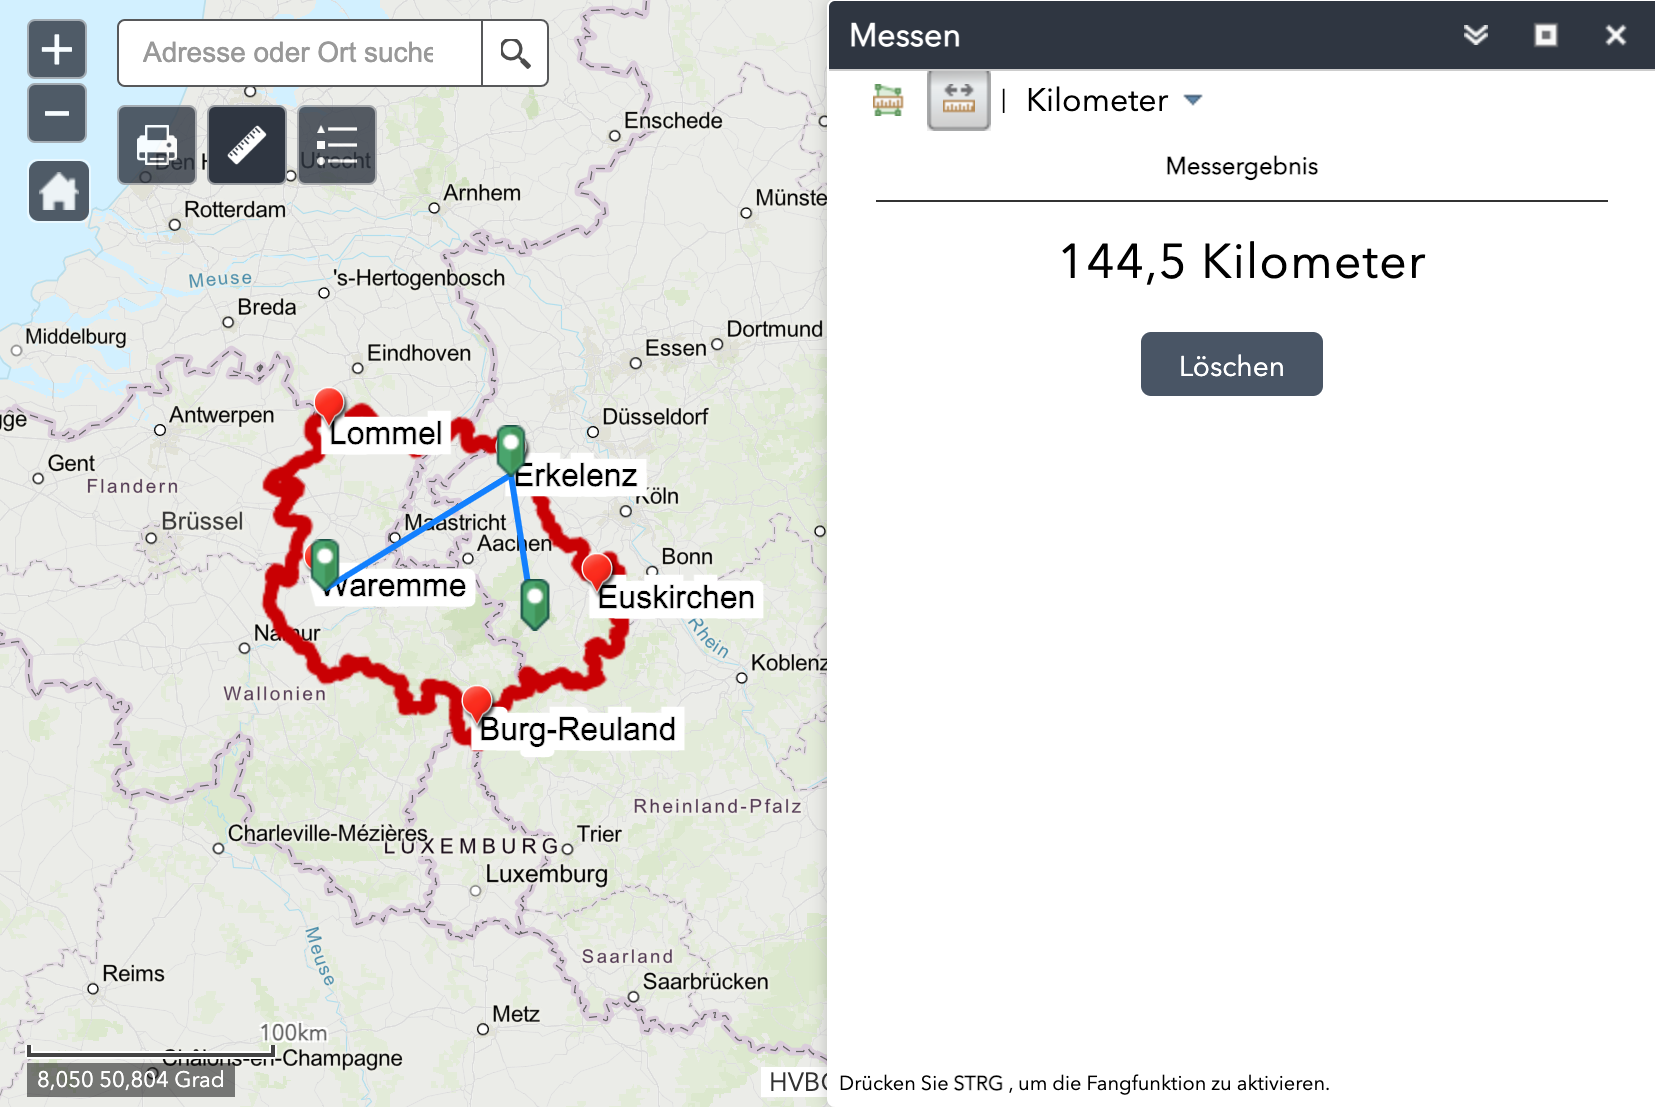Return to the default home extent
Viewport: 1656px width, 1107px height.
59,191
